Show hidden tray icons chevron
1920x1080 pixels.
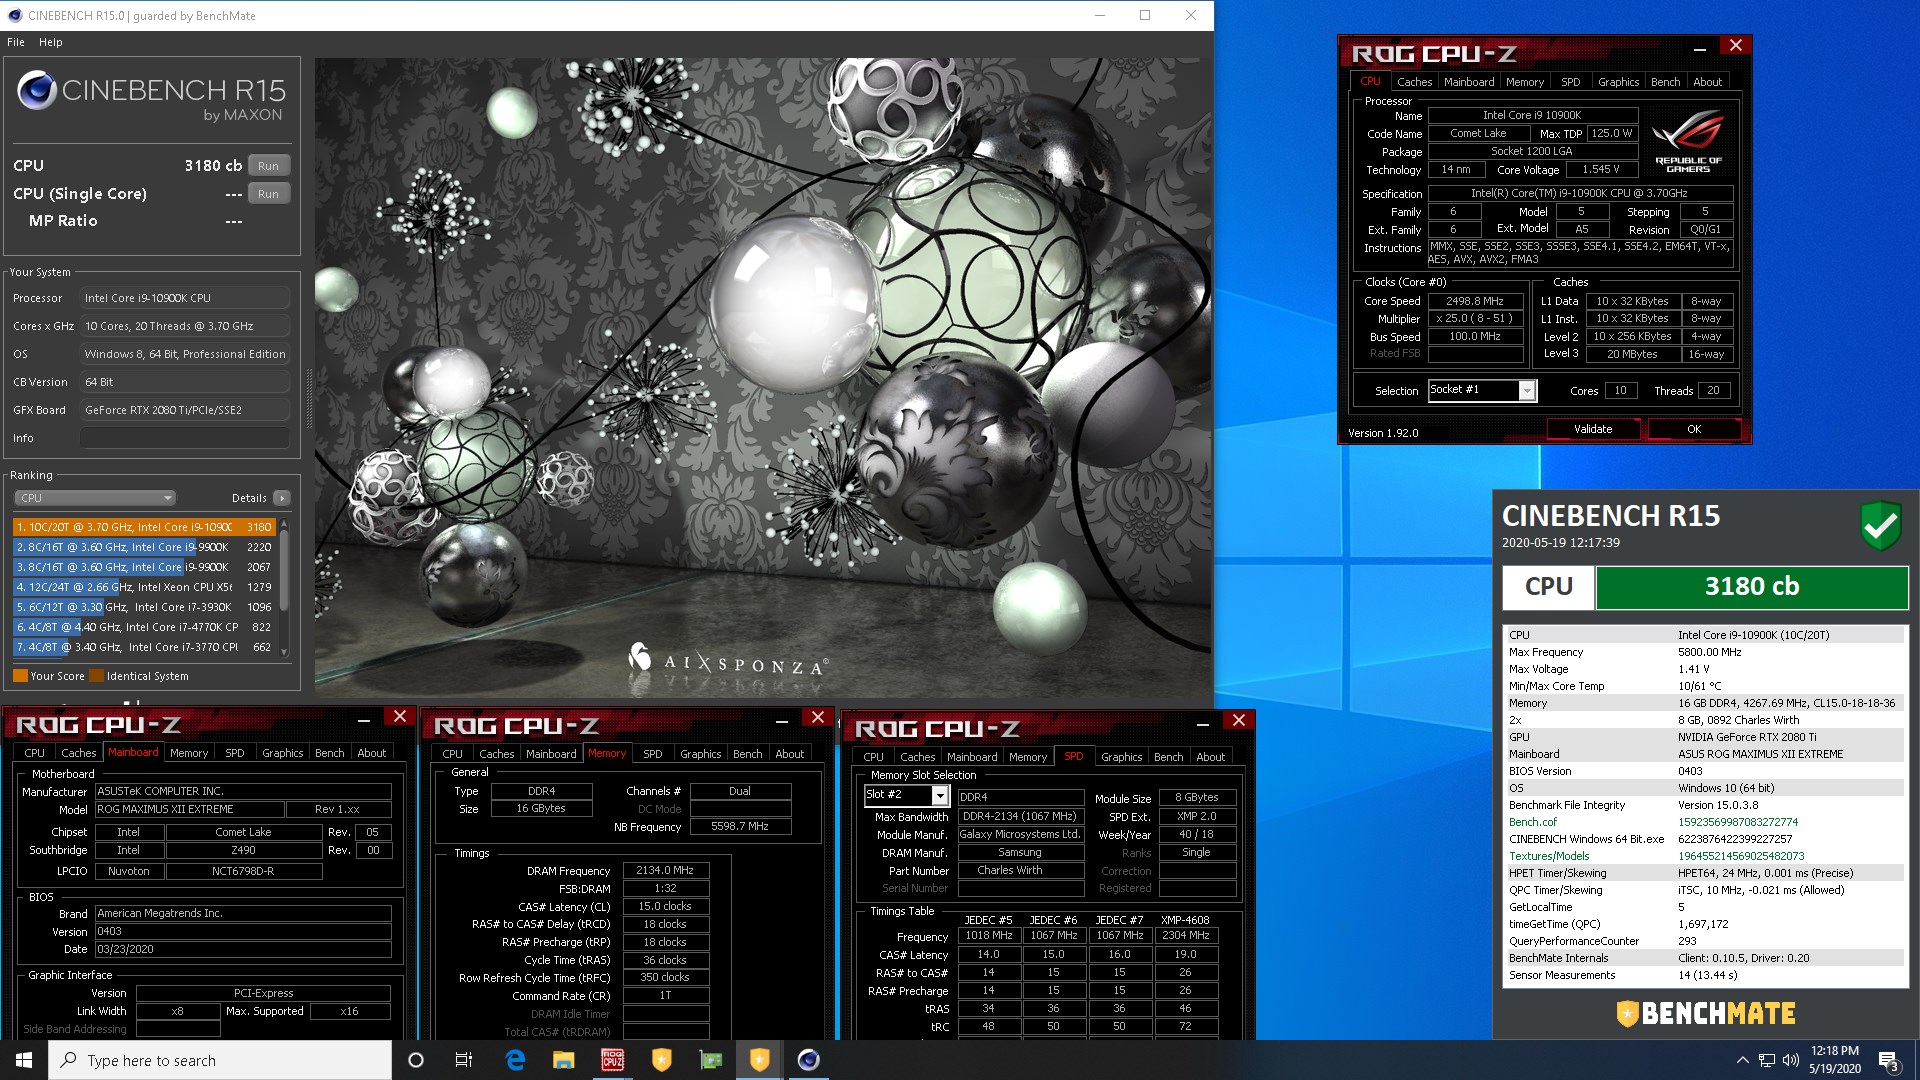pos(1742,1060)
